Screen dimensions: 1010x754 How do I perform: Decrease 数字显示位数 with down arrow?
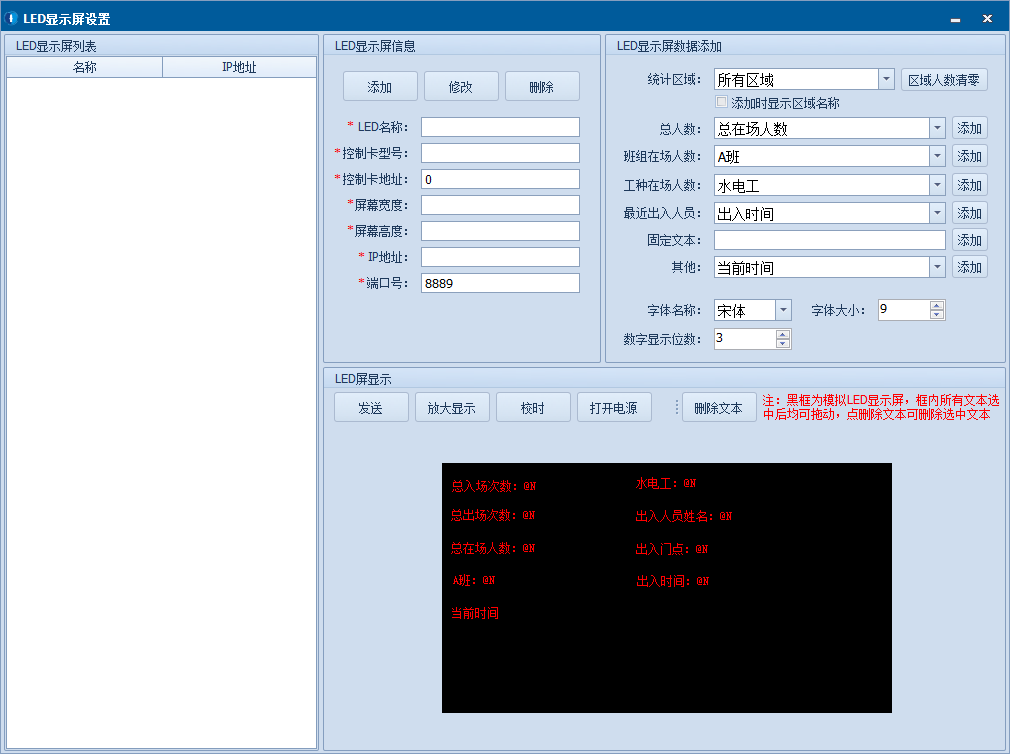tap(783, 344)
